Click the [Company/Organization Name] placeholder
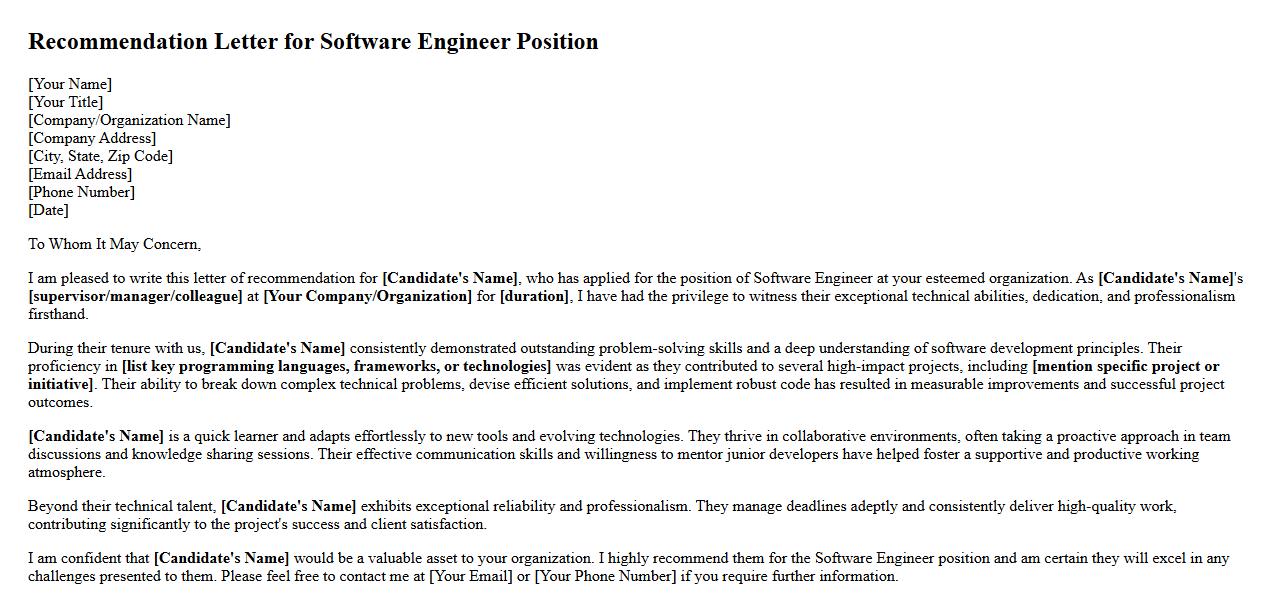The width and height of the screenshot is (1278, 601). (129, 120)
